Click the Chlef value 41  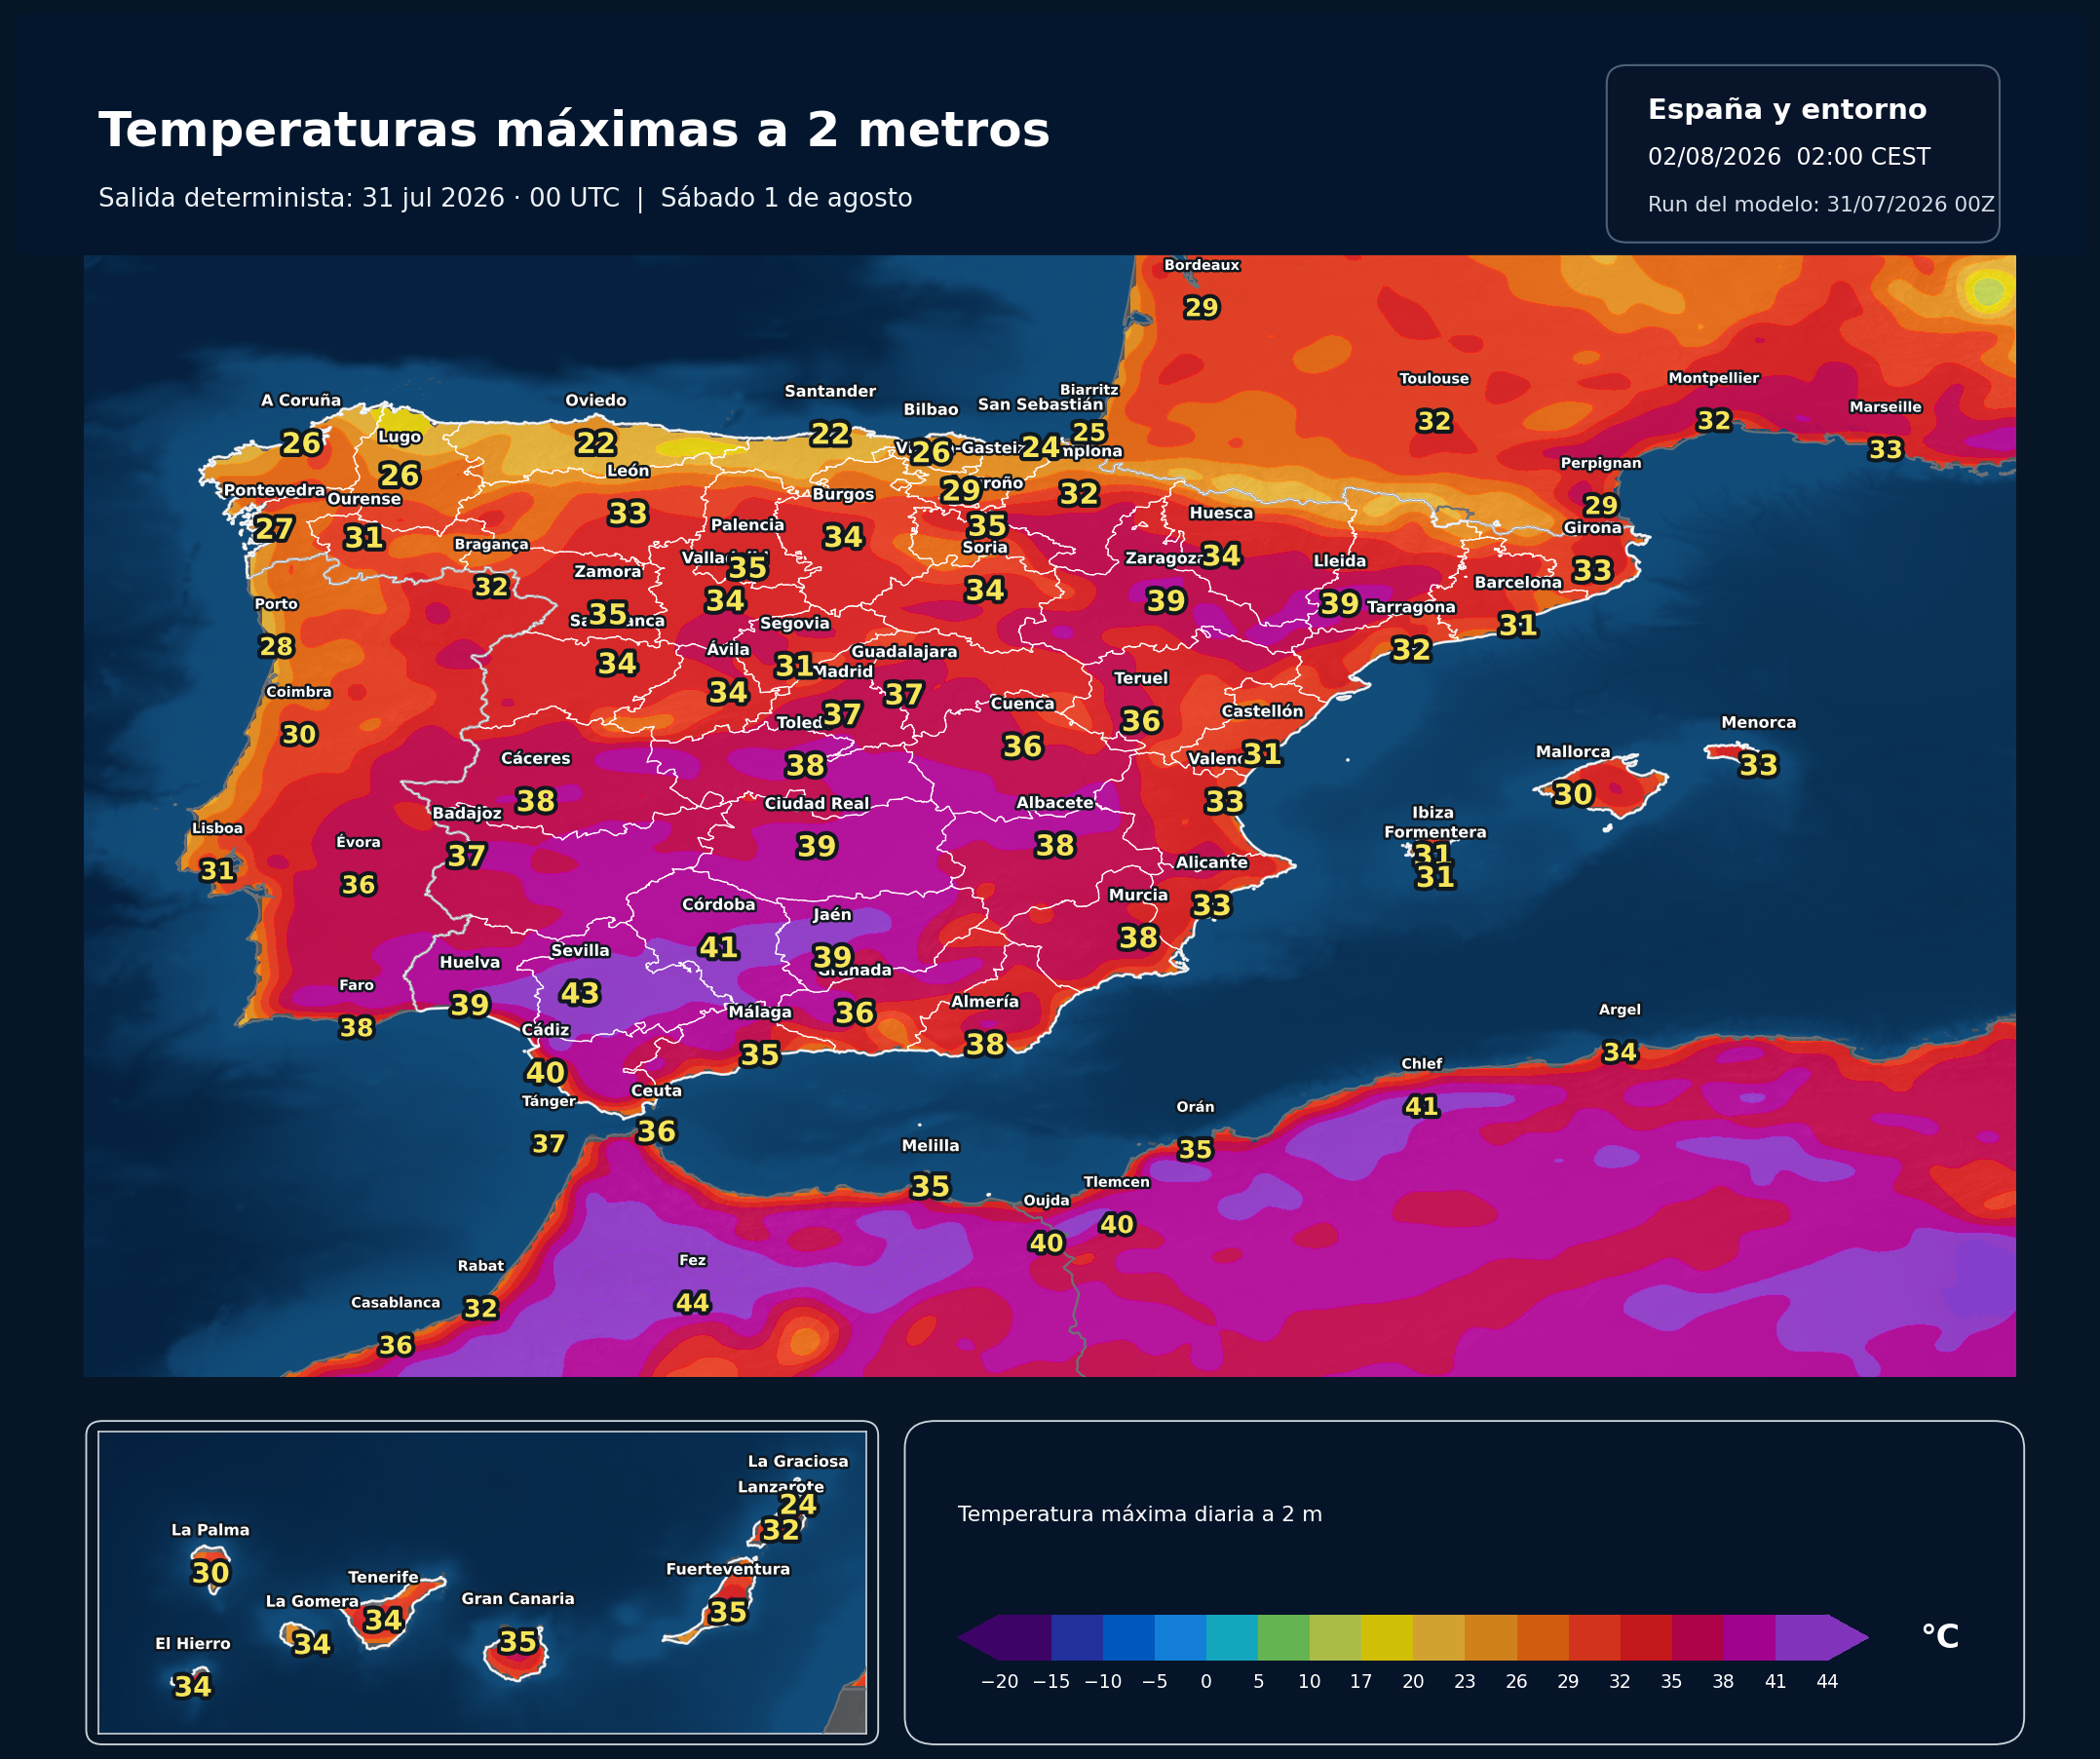click(1422, 1106)
